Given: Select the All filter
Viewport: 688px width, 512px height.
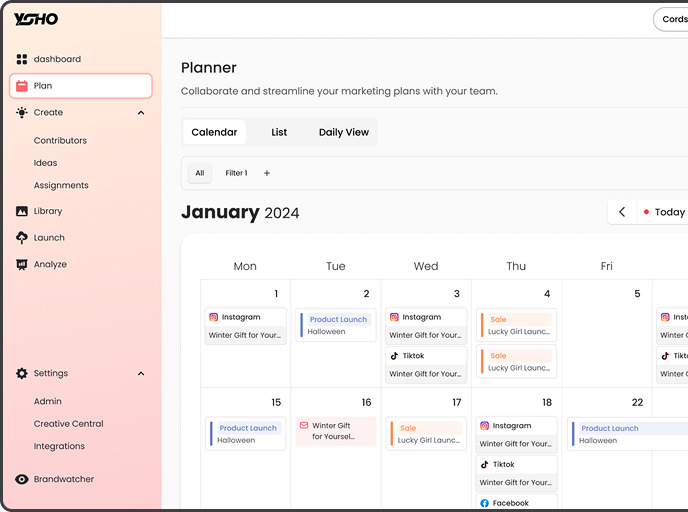Looking at the screenshot, I should point(200,173).
